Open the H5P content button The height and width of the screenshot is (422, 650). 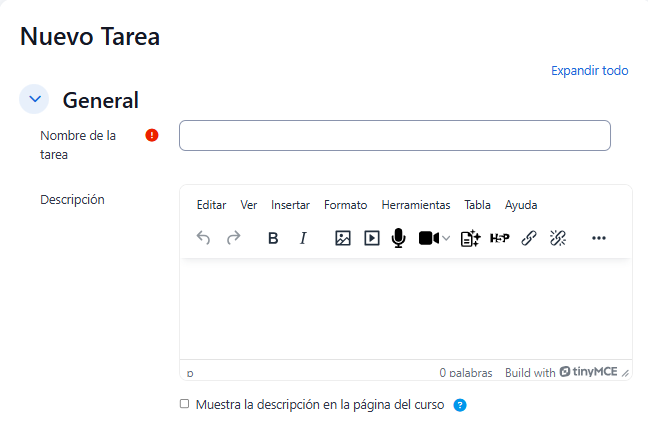click(500, 238)
